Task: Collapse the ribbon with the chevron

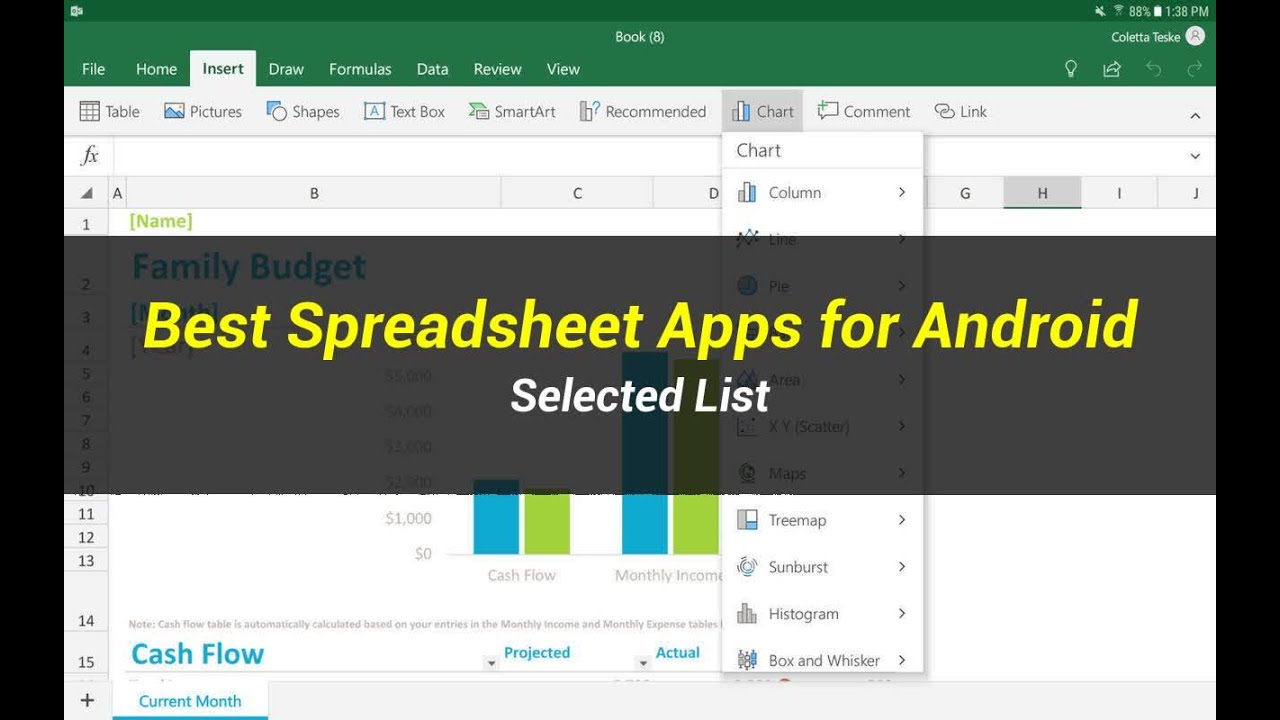Action: 1195,116
